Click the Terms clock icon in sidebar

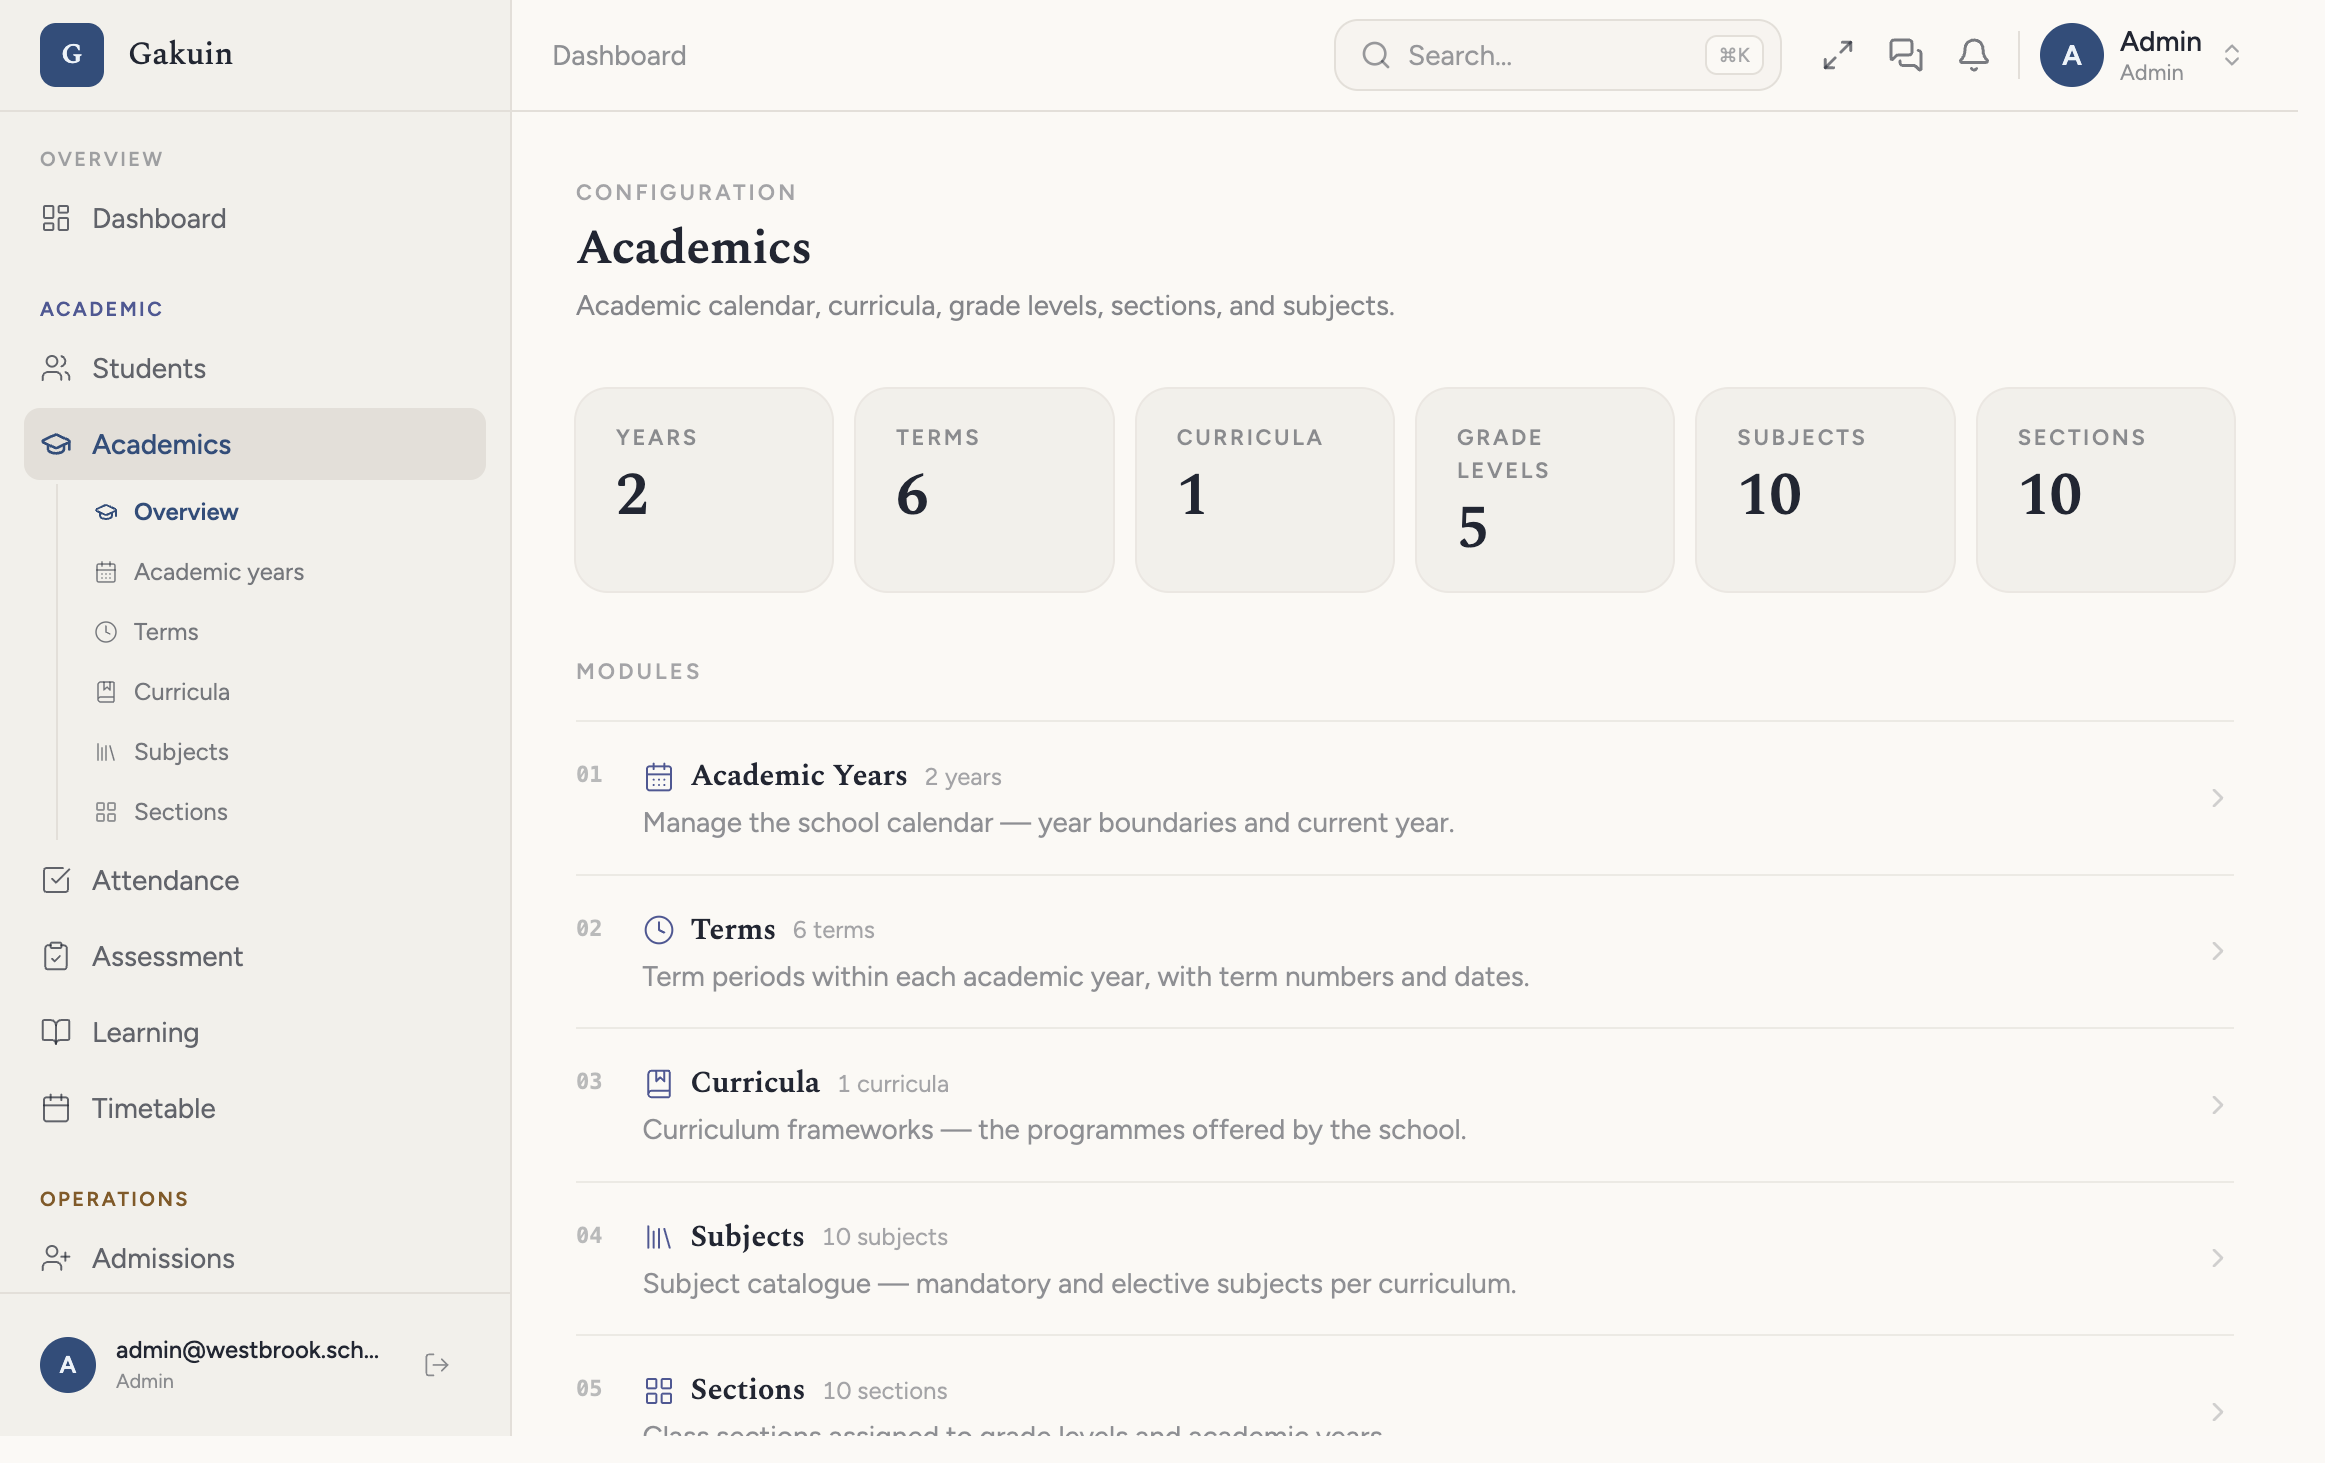click(x=106, y=632)
